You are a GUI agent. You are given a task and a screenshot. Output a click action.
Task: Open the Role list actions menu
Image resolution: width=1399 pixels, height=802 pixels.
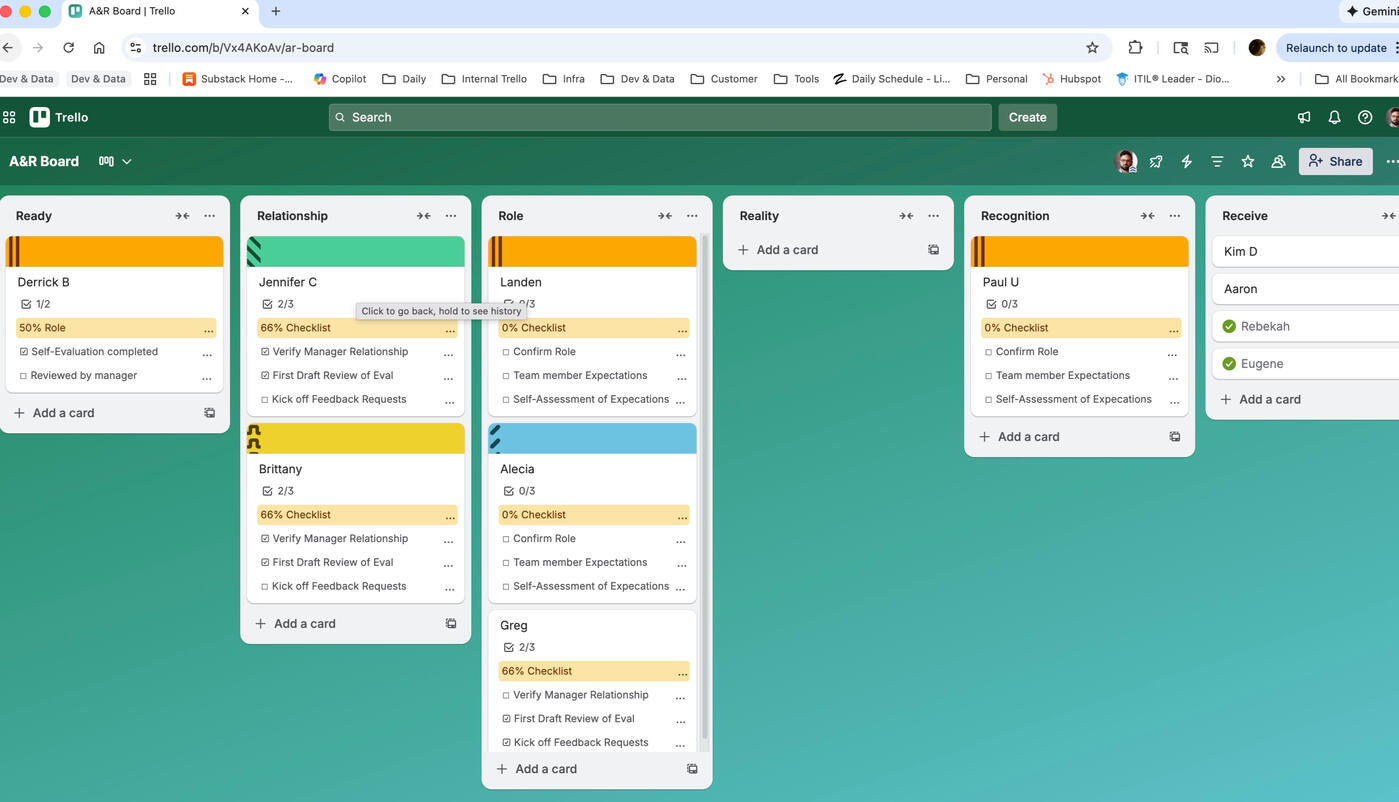click(692, 215)
